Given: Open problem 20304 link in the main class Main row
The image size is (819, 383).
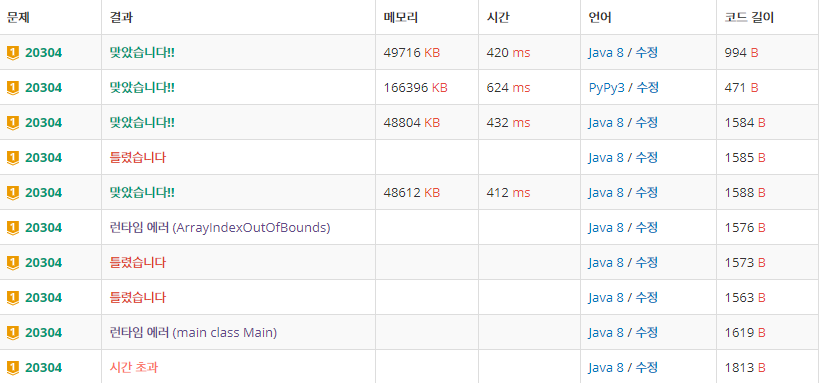Looking at the screenshot, I should [x=43, y=332].
